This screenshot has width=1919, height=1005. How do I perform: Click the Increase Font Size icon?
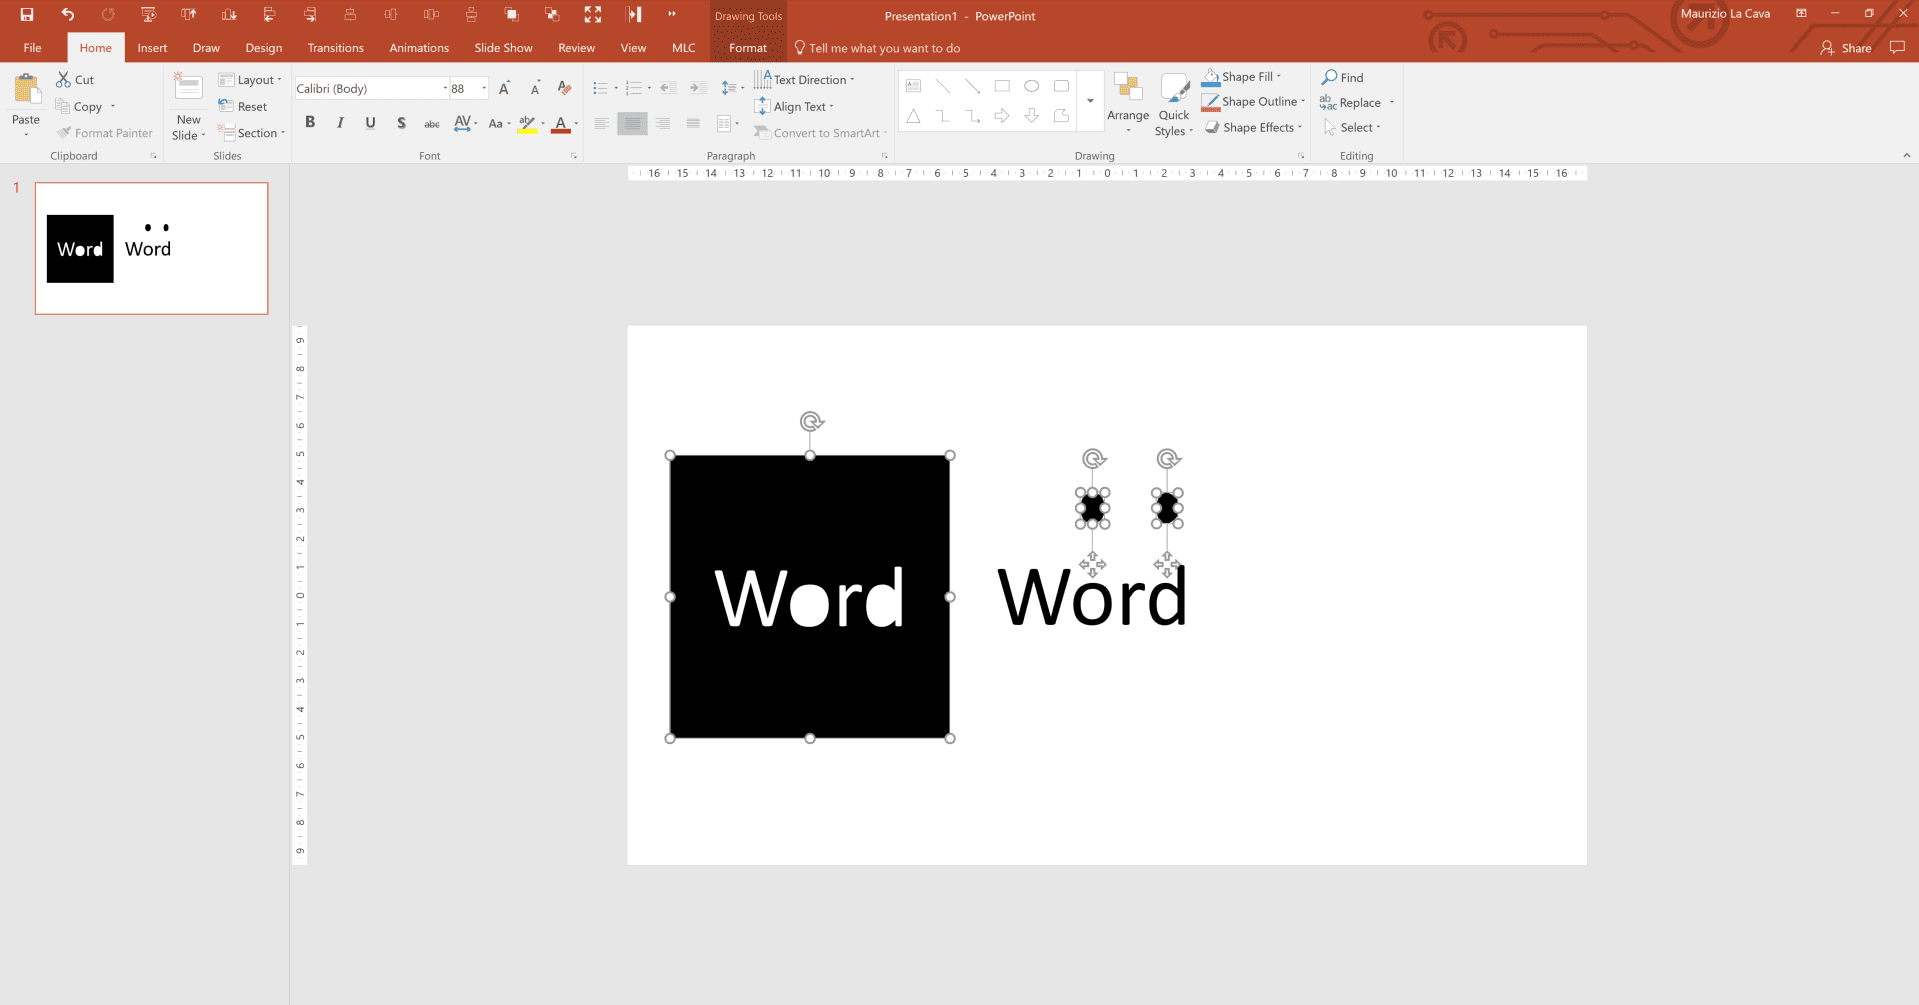tap(503, 87)
